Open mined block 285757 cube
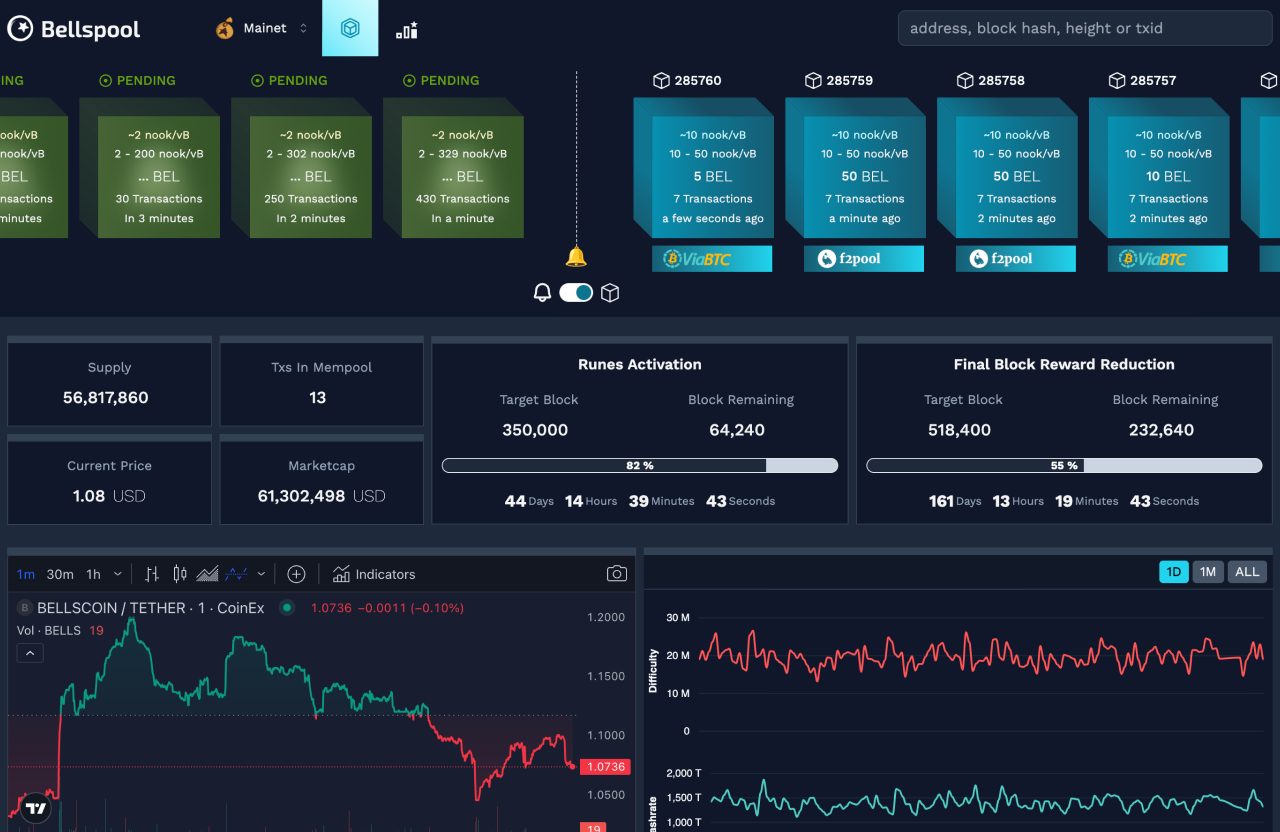This screenshot has width=1280, height=832. point(1159,168)
